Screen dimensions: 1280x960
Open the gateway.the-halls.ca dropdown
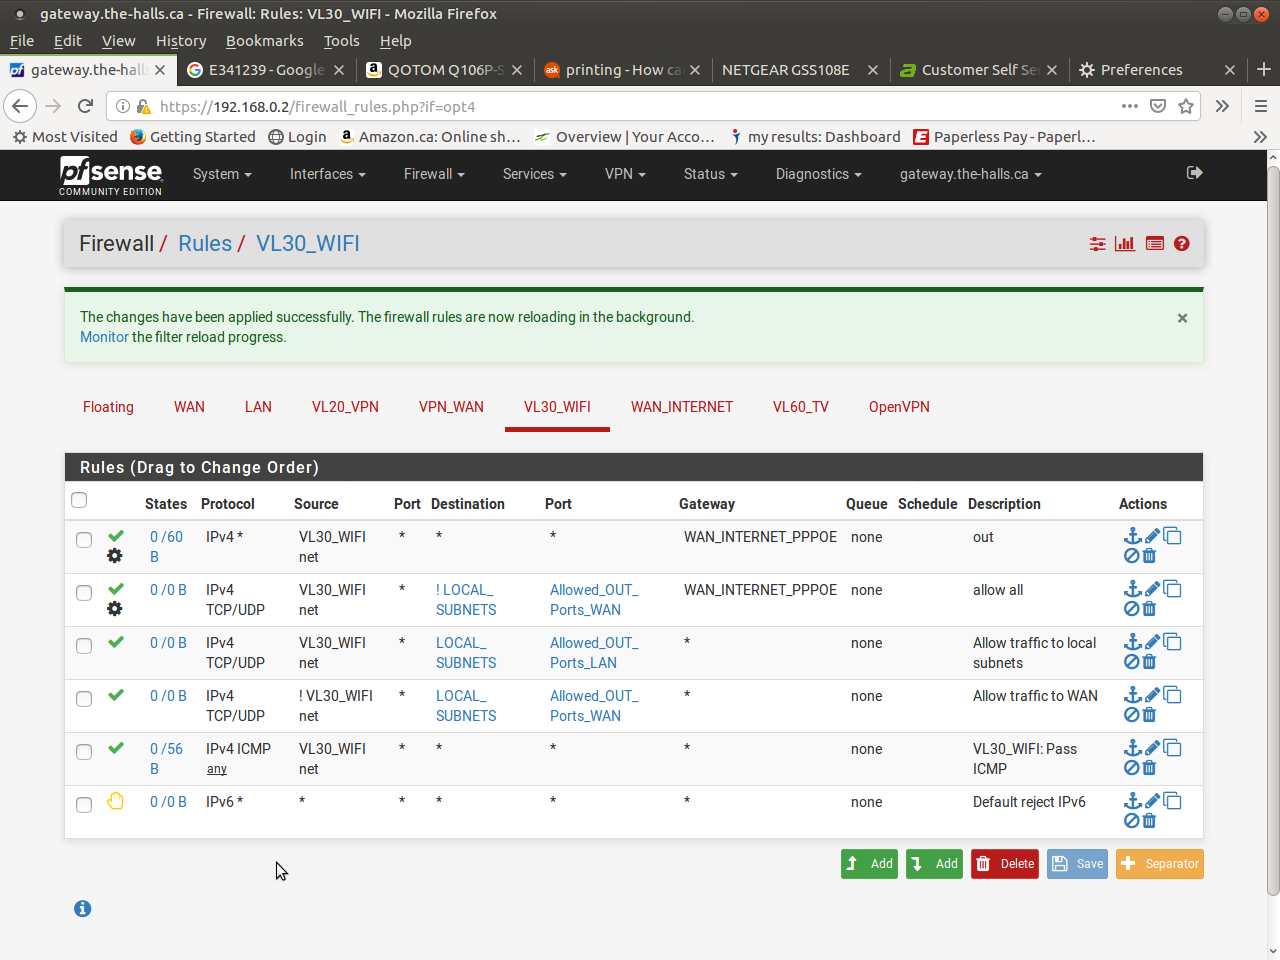pyautogui.click(x=970, y=174)
